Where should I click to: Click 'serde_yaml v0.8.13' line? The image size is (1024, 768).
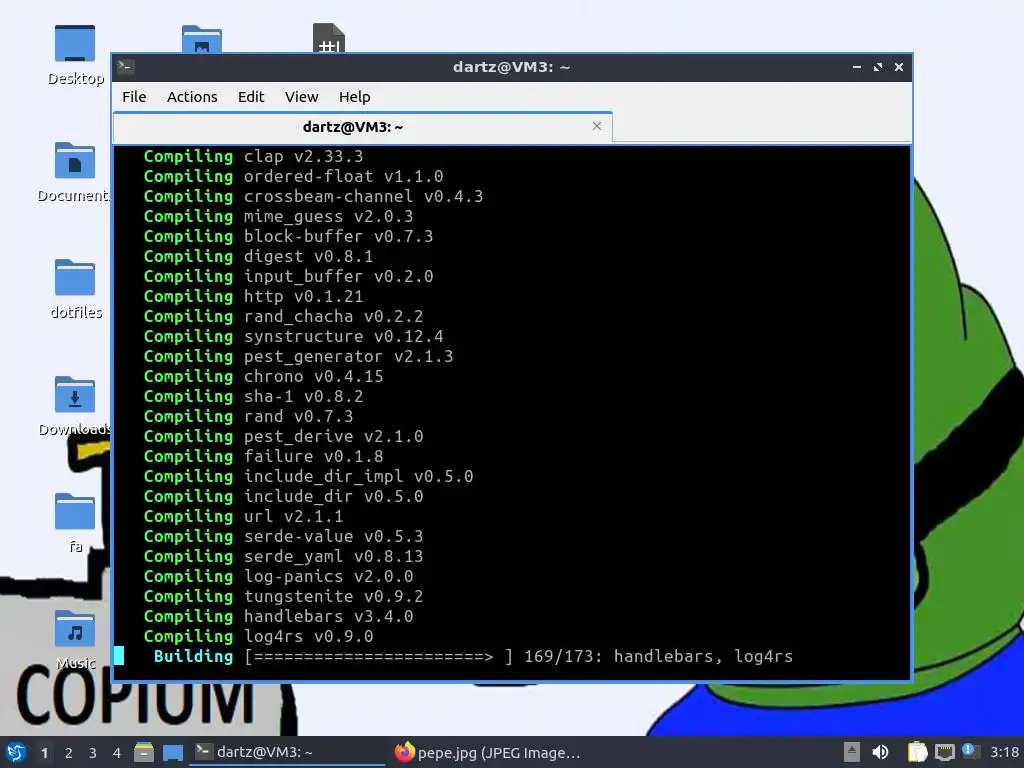[x=333, y=556]
